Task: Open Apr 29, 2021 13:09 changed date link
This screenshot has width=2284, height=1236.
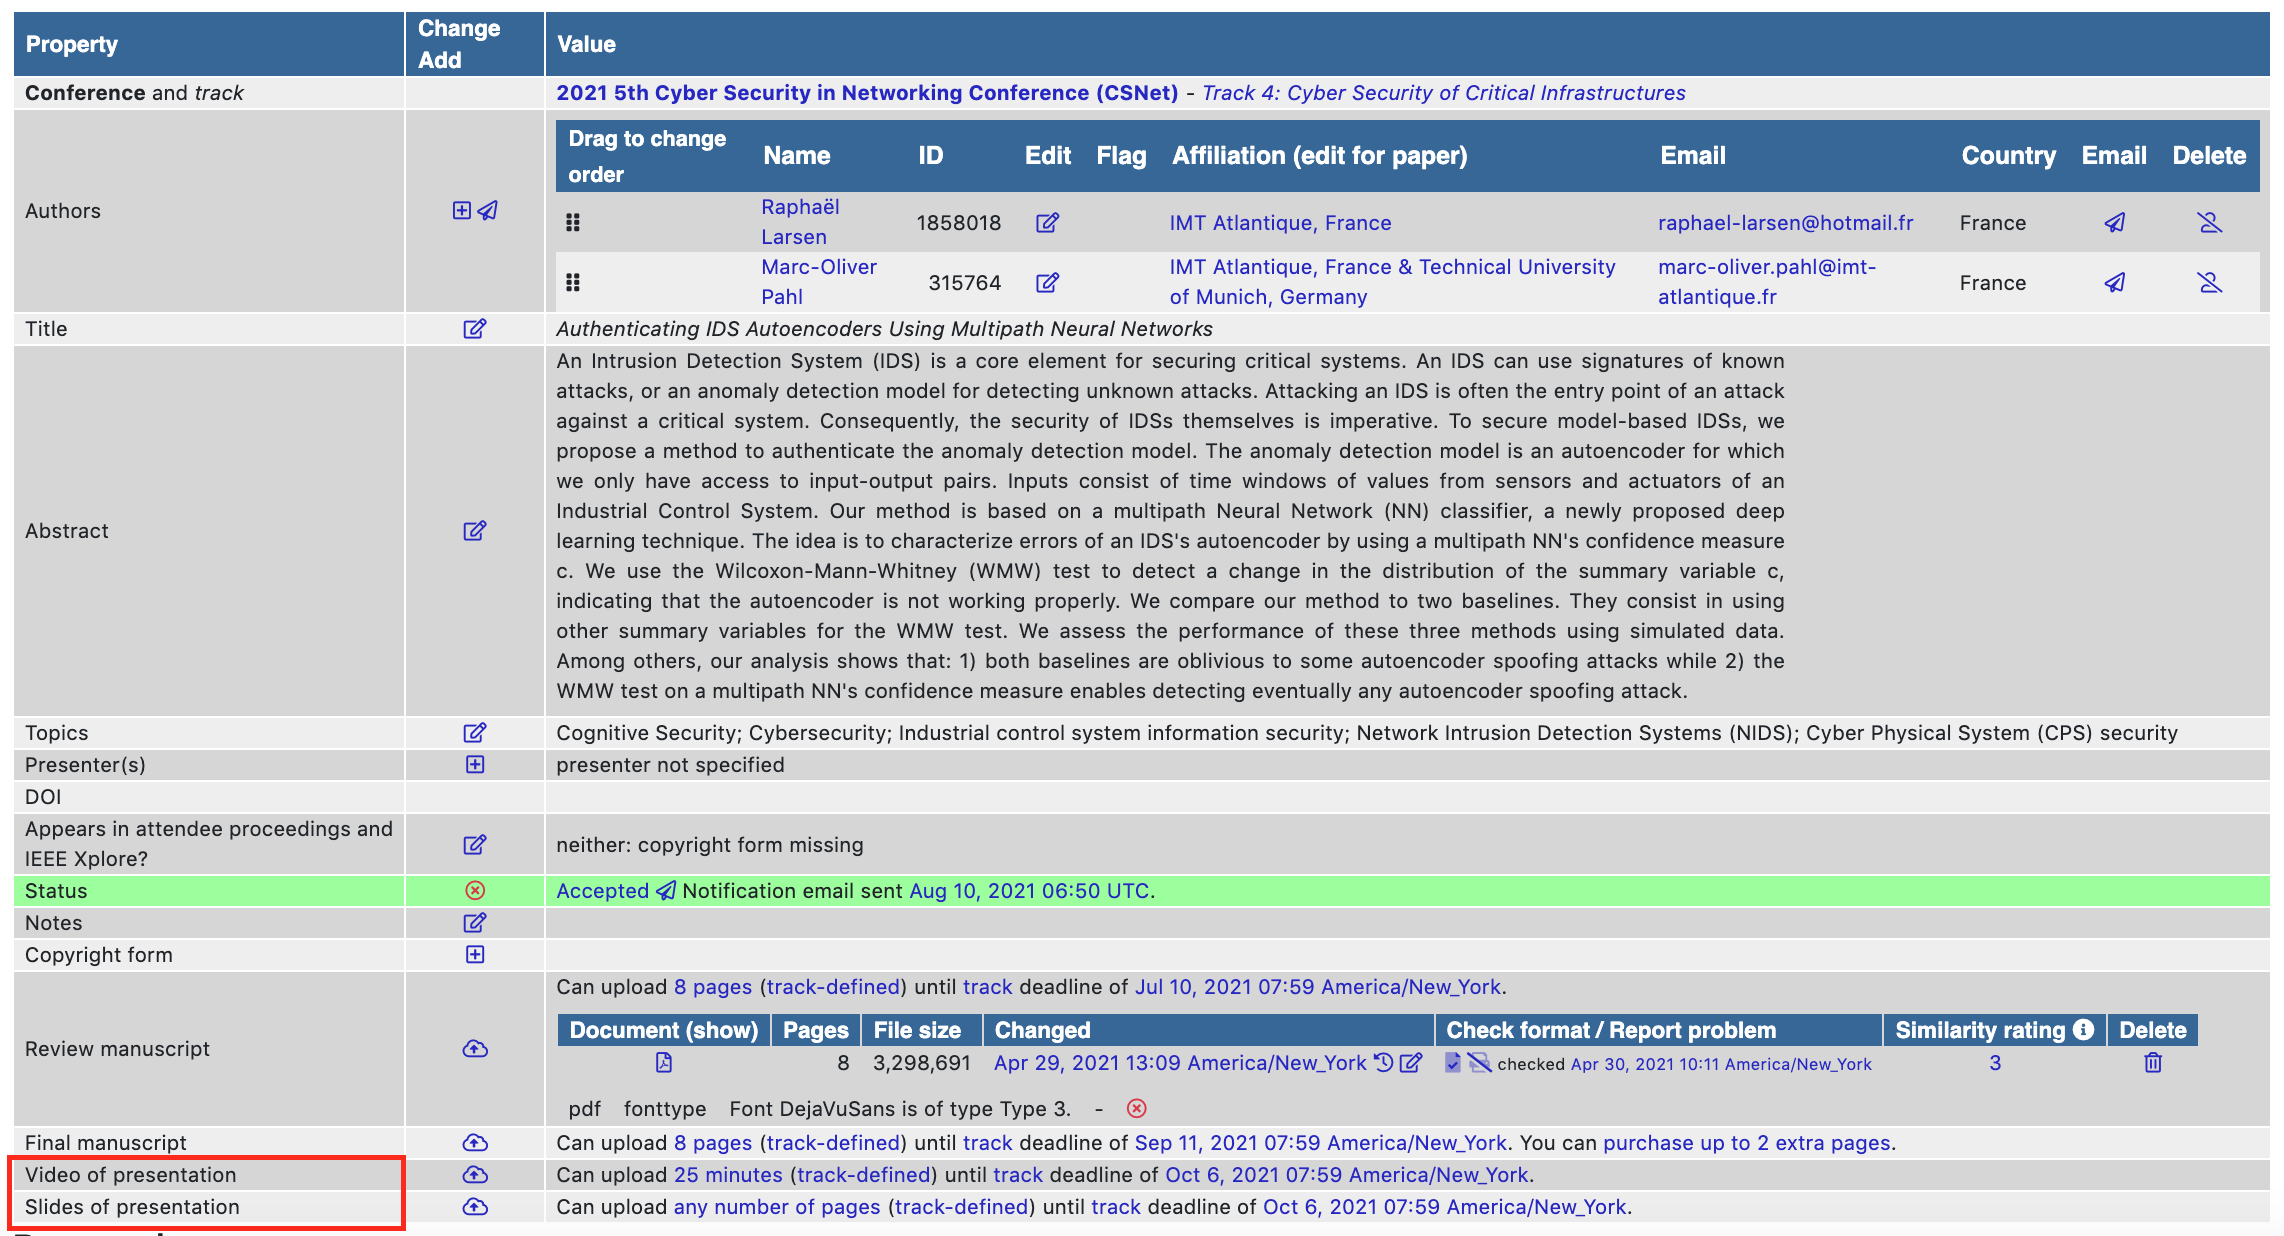Action: (x=1180, y=1062)
